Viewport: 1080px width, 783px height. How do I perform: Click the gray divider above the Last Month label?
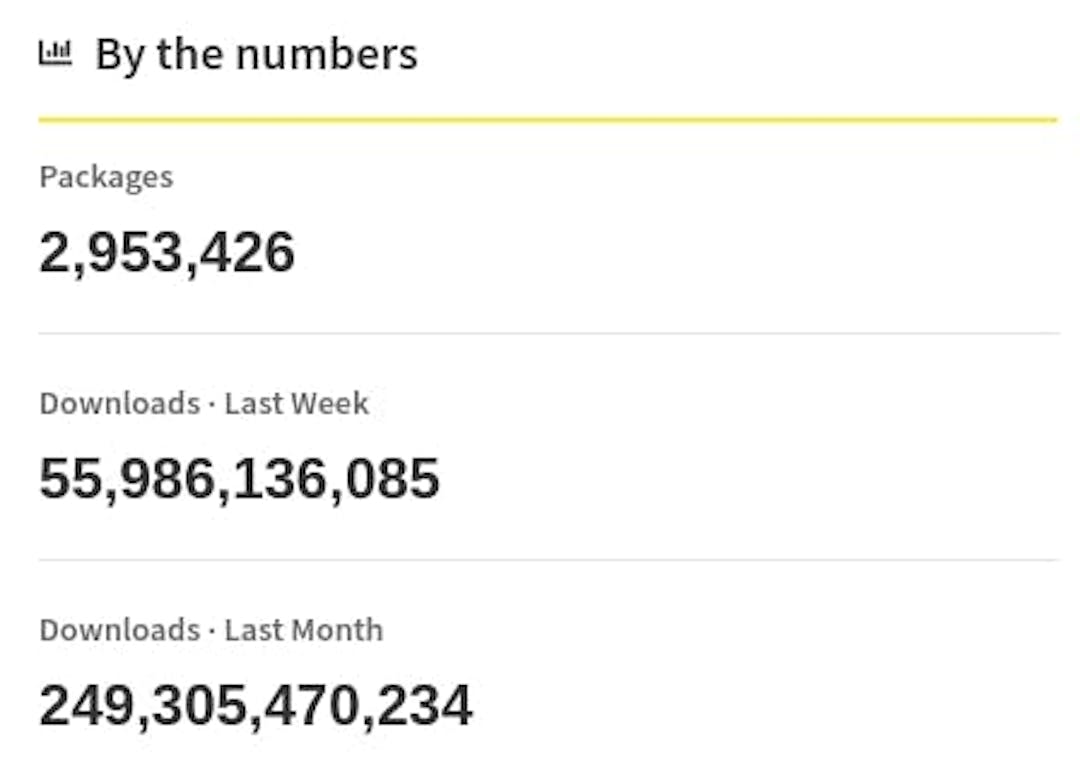pyautogui.click(x=548, y=560)
